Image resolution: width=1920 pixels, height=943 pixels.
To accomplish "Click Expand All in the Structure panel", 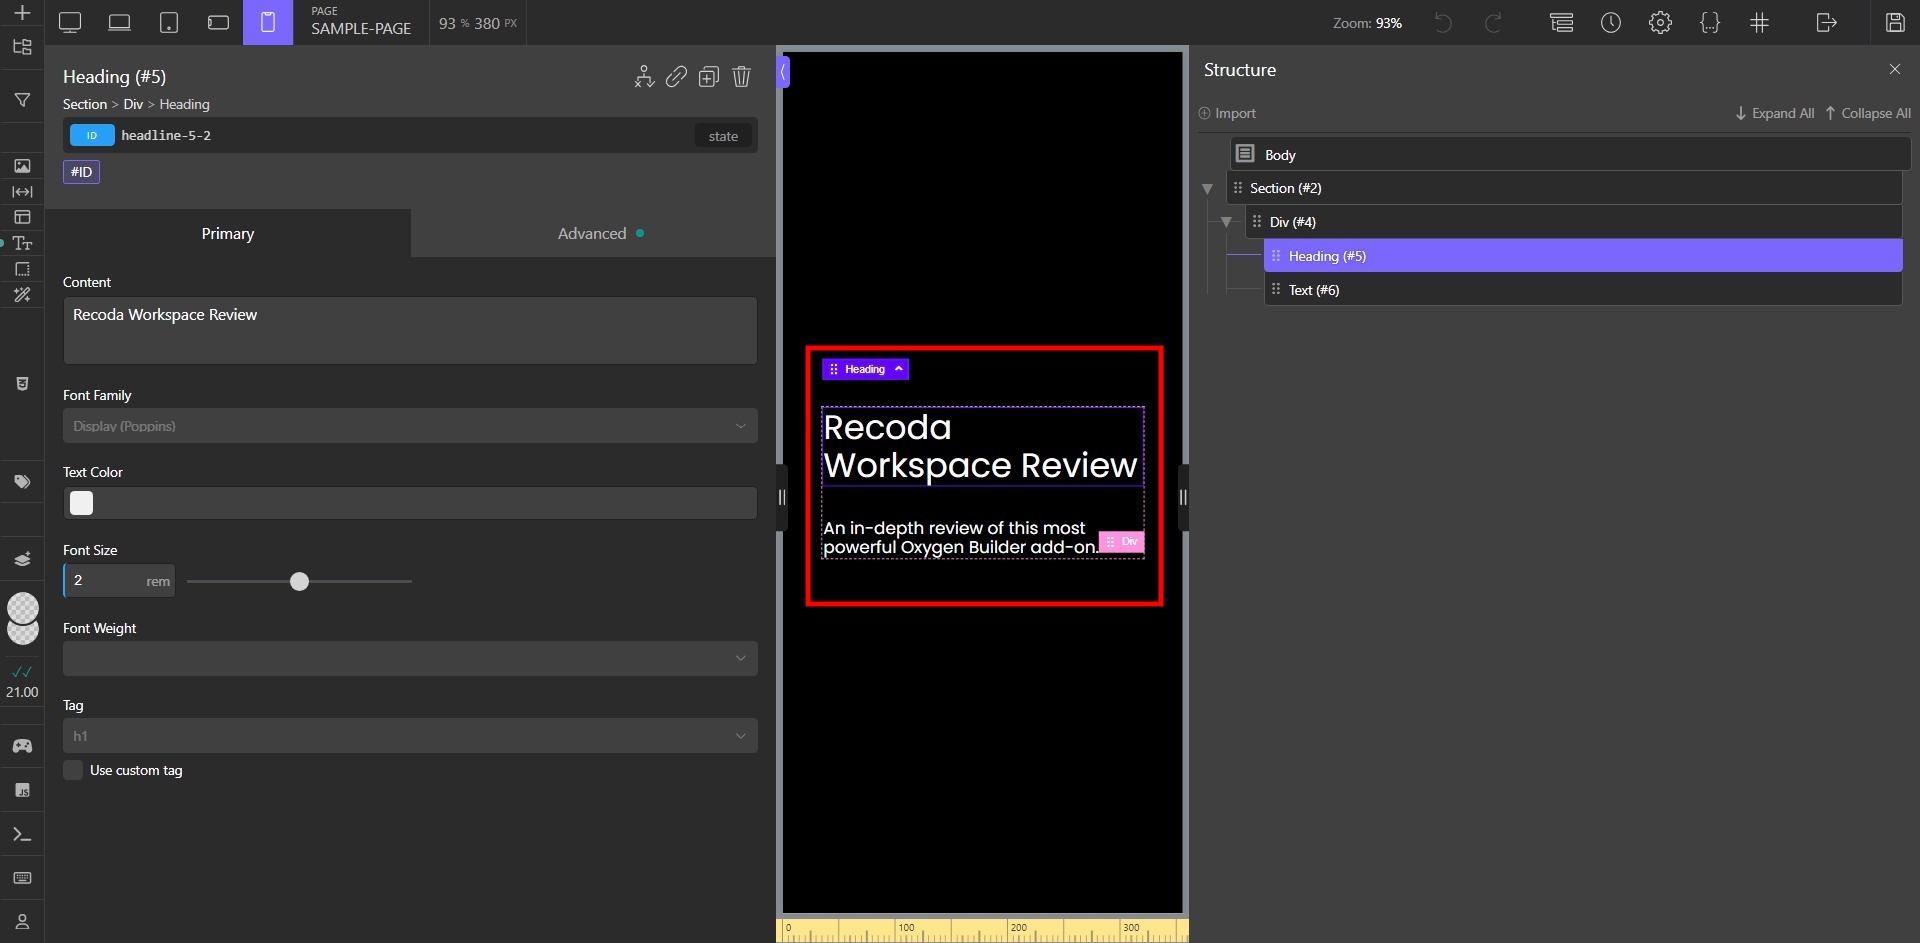I will coord(1775,113).
